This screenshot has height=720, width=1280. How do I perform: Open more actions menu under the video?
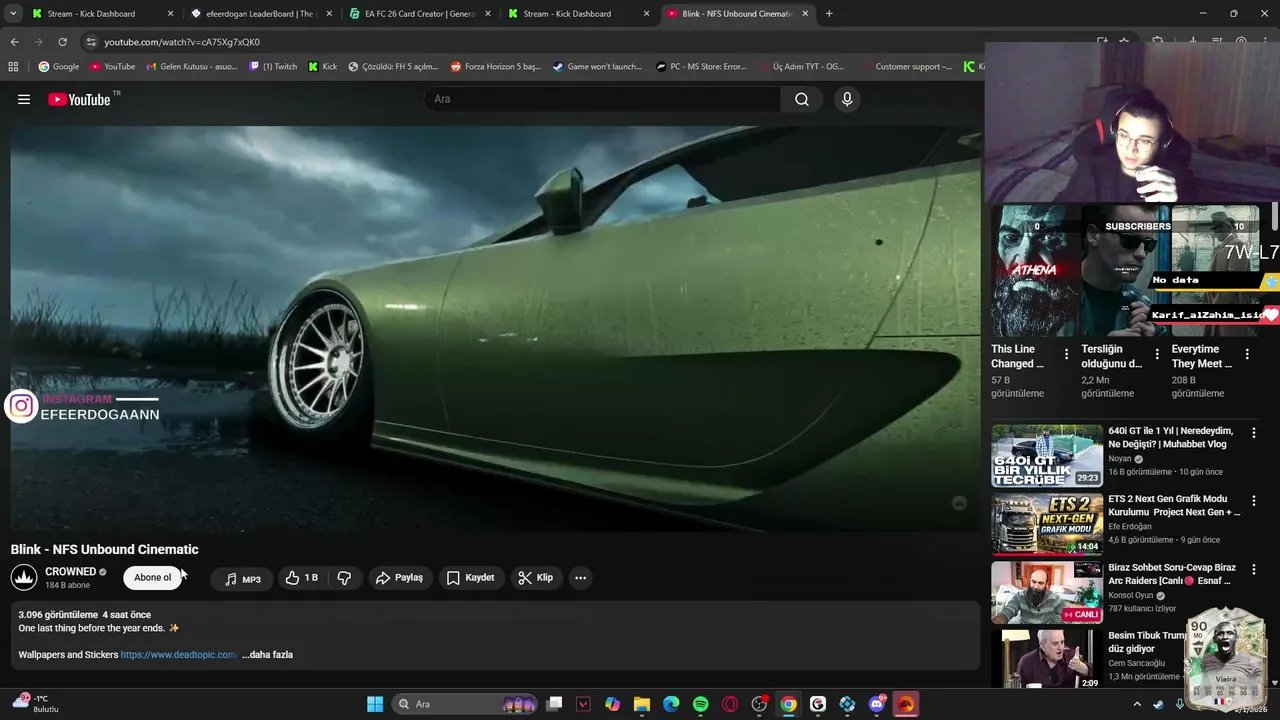pyautogui.click(x=580, y=578)
